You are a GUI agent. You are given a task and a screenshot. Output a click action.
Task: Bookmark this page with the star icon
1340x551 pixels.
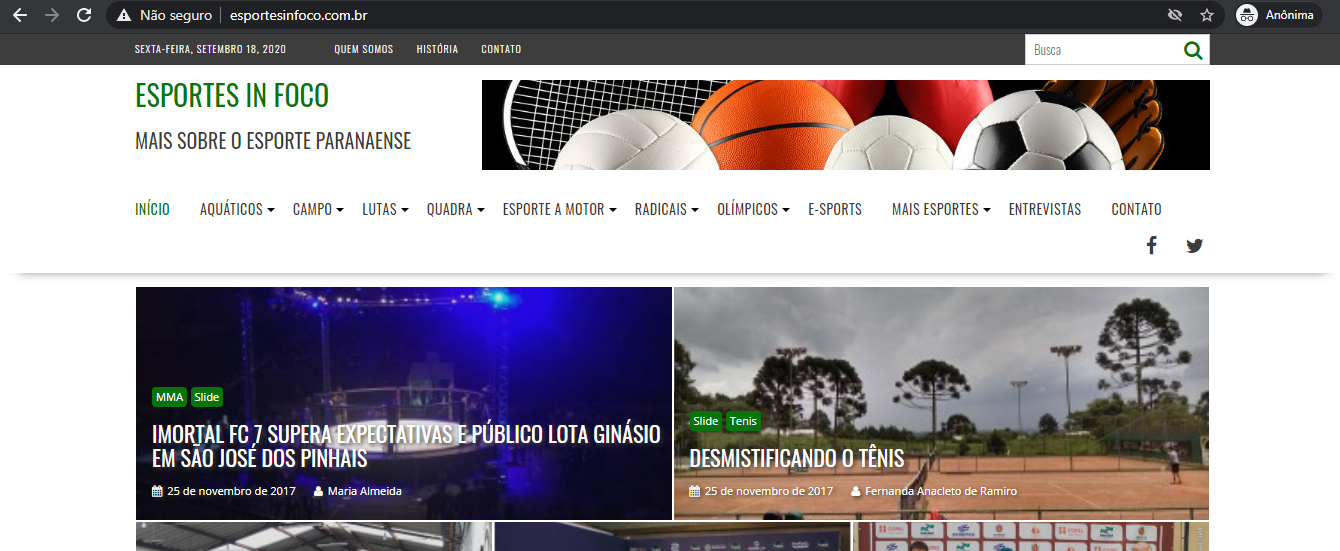point(1207,15)
